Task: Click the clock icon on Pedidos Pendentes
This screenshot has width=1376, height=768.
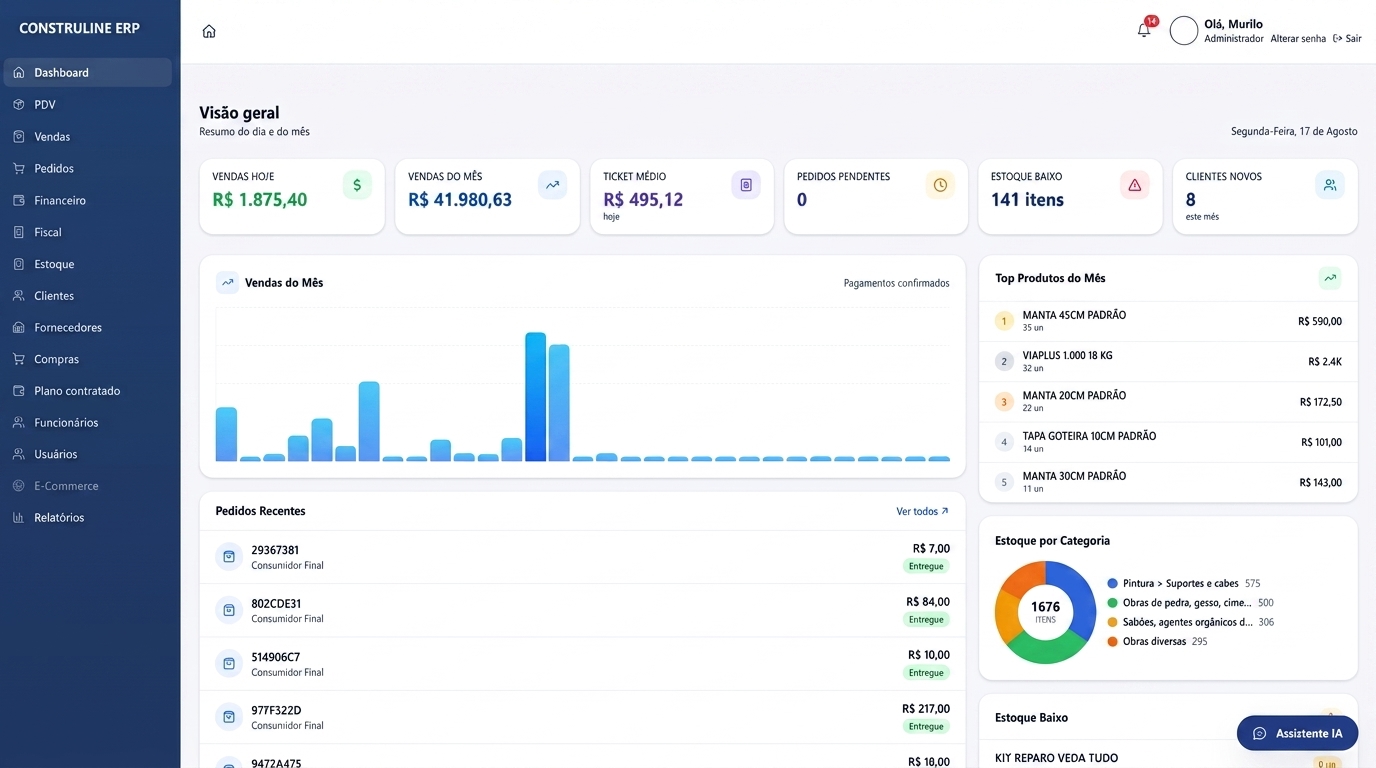Action: (x=940, y=185)
